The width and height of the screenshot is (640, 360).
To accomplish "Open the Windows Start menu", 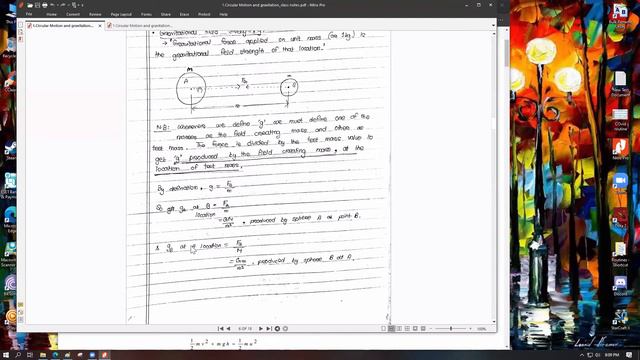I will click(6, 355).
